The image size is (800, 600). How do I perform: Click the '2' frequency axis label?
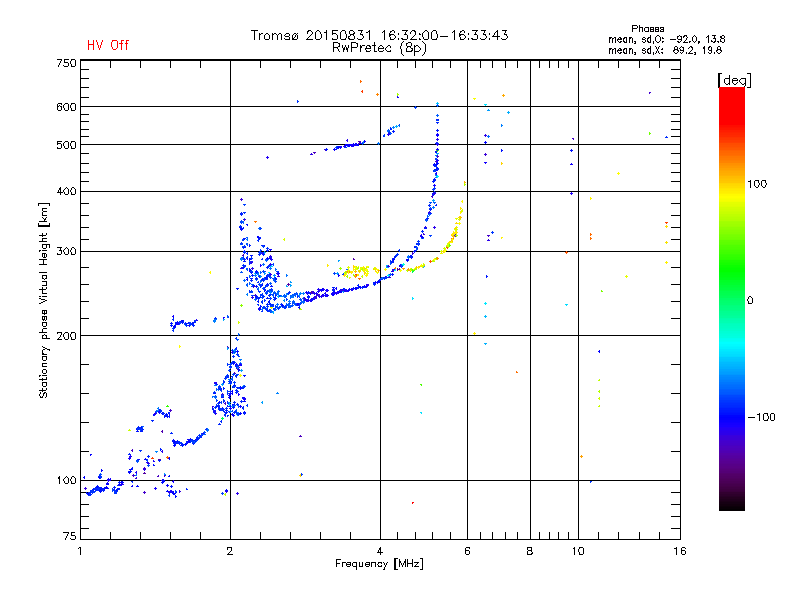pyautogui.click(x=230, y=551)
